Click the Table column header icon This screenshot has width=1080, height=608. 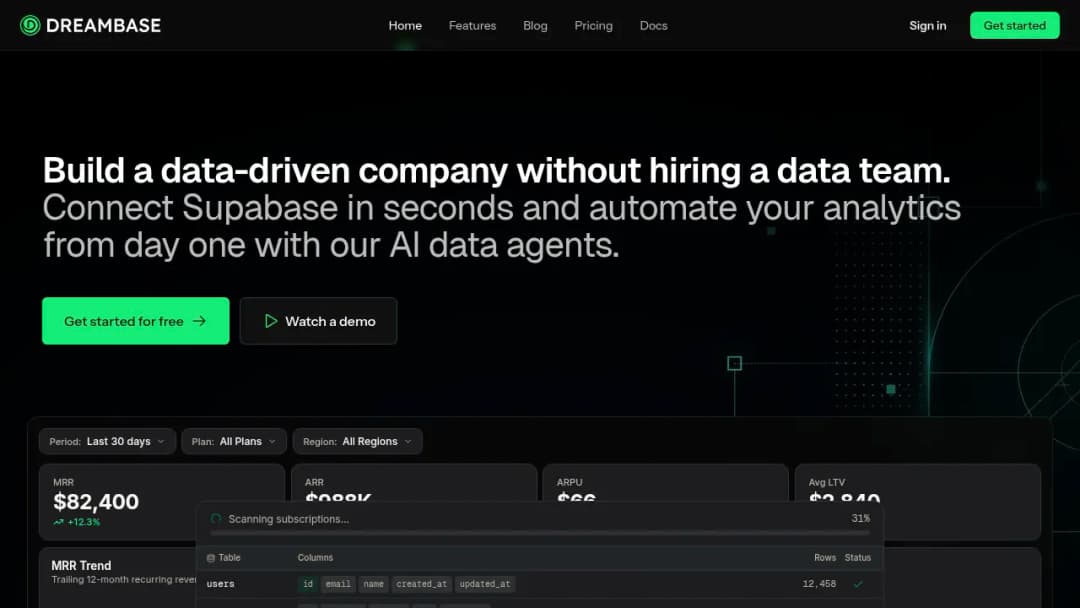[211, 558]
